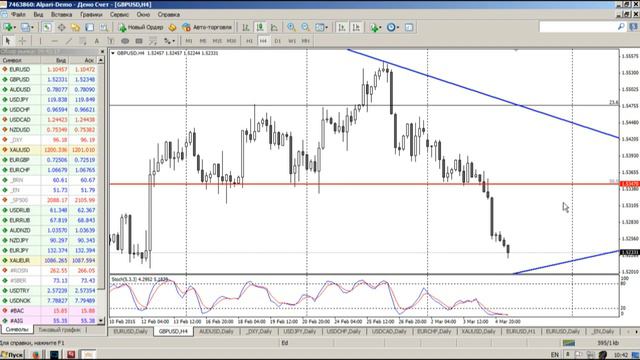Switch timeframe to H1
The height and width of the screenshot is (360, 640).
click(x=249, y=41)
